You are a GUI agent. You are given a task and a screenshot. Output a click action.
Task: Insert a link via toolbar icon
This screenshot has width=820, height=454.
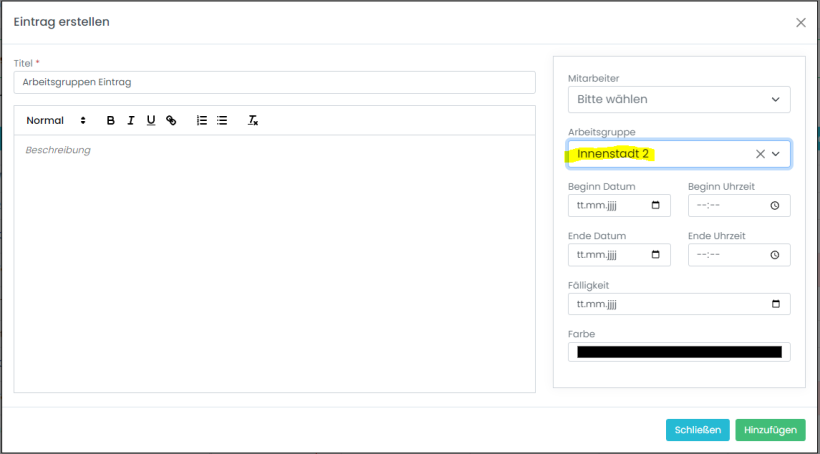[171, 121]
